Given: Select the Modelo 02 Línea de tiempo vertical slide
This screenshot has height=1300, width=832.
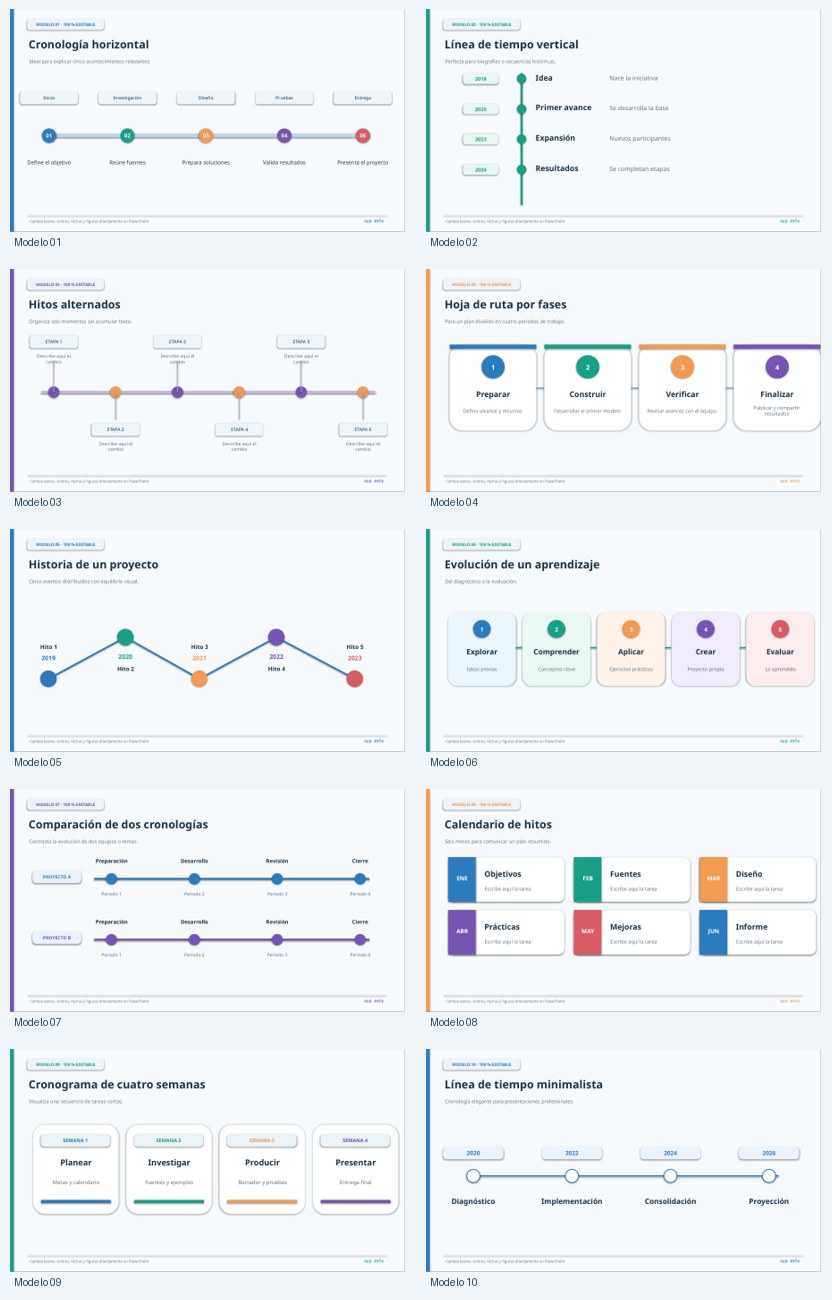Looking at the screenshot, I should tap(623, 120).
